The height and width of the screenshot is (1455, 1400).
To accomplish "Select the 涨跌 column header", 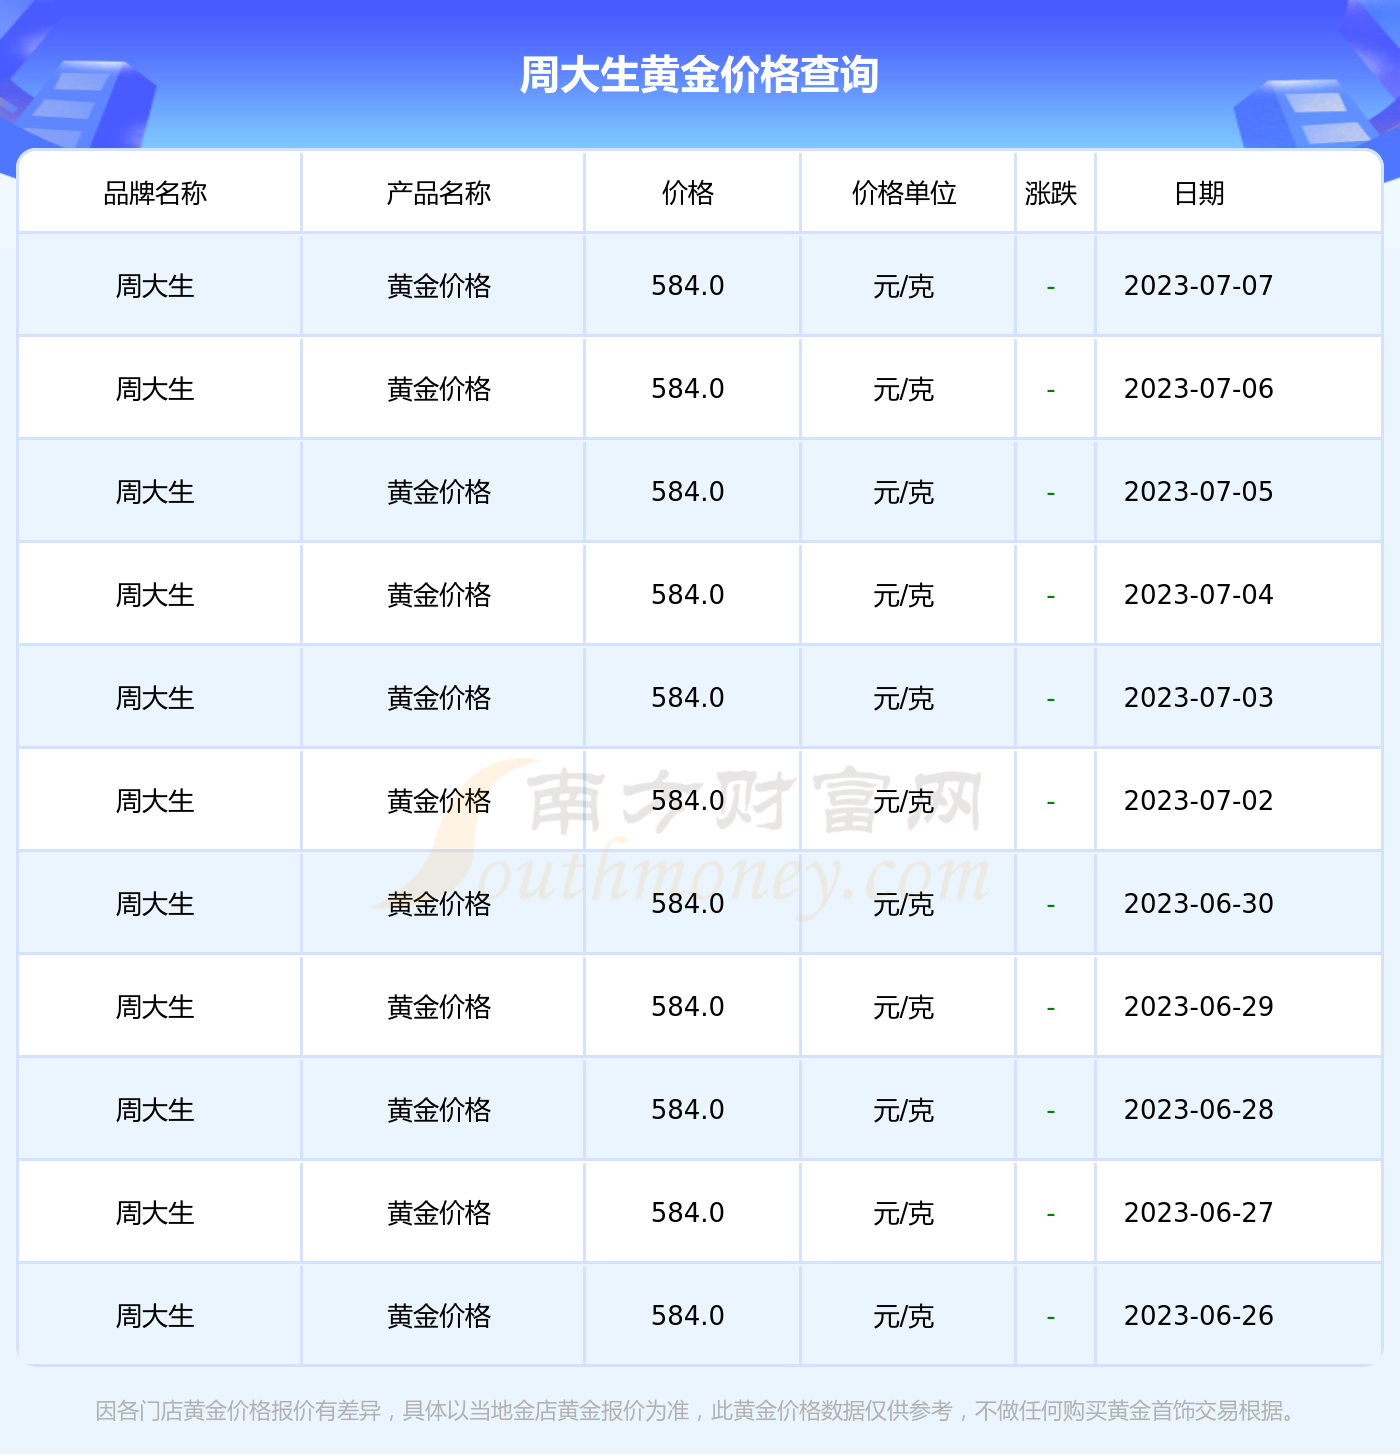I will click(x=1051, y=193).
